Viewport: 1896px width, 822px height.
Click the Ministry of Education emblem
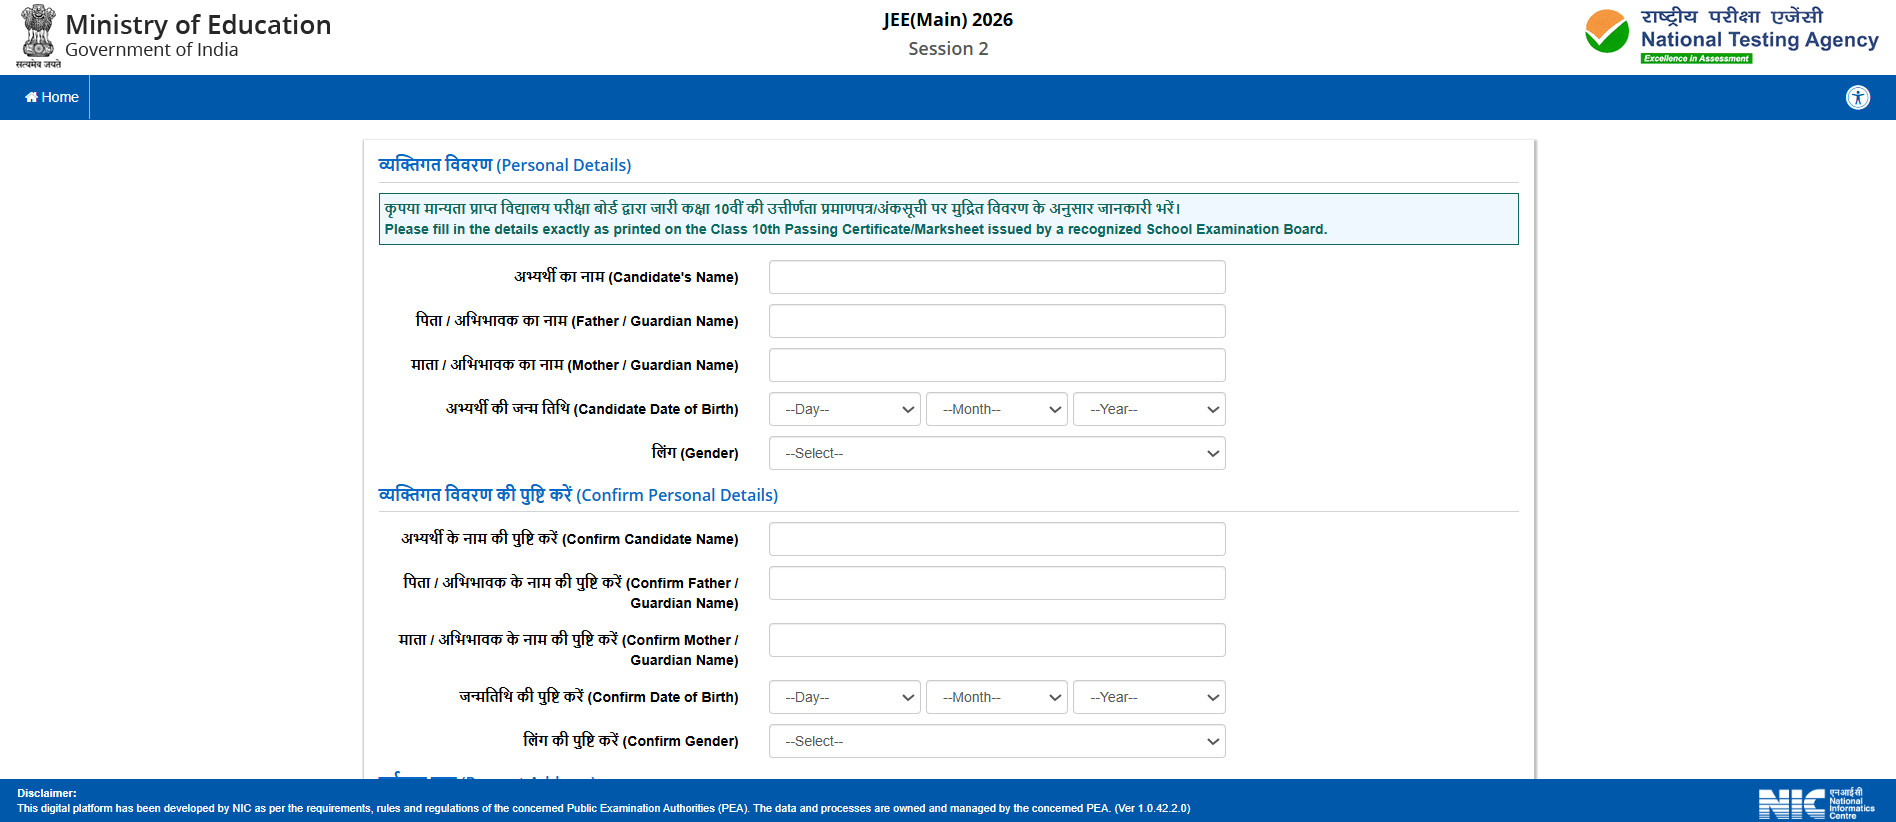coord(38,35)
